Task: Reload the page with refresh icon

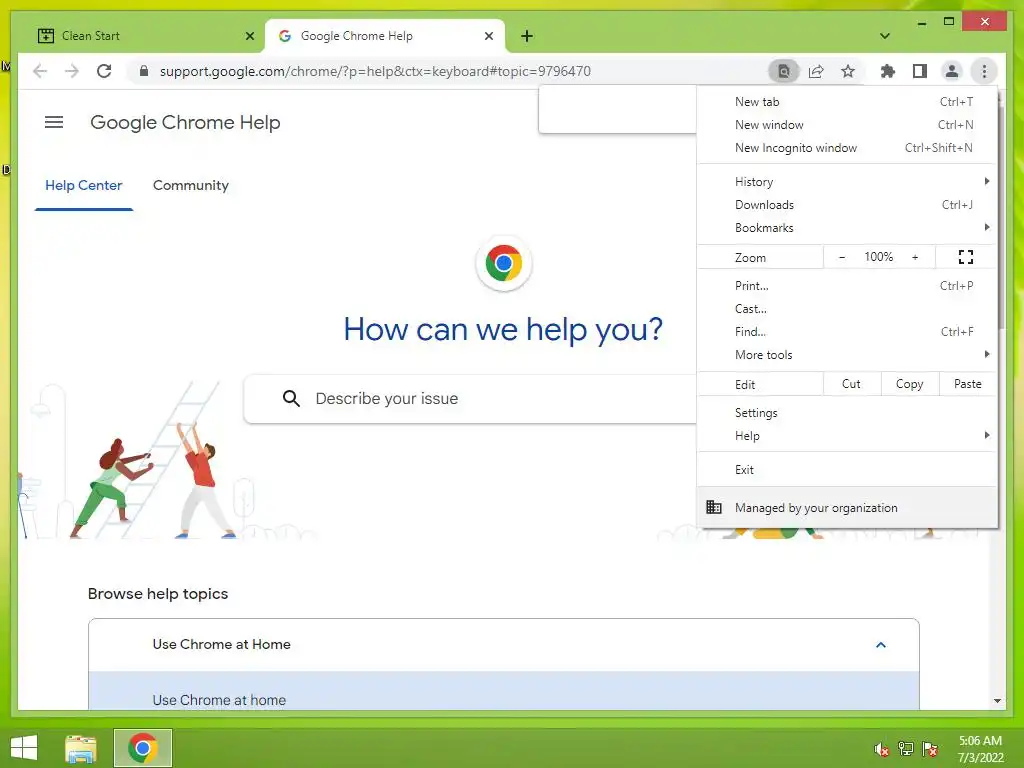Action: click(104, 71)
